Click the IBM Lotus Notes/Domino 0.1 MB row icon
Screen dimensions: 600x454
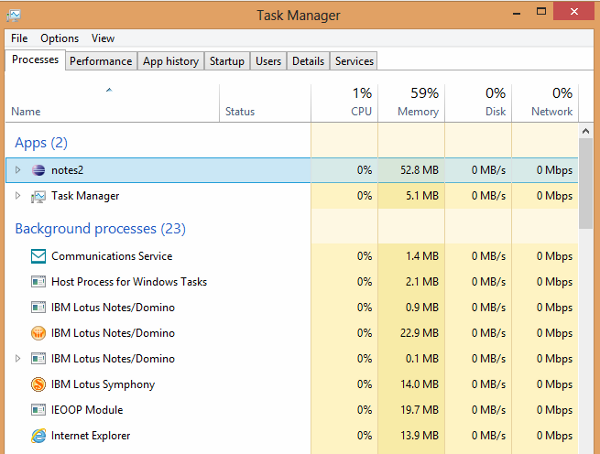[38, 359]
